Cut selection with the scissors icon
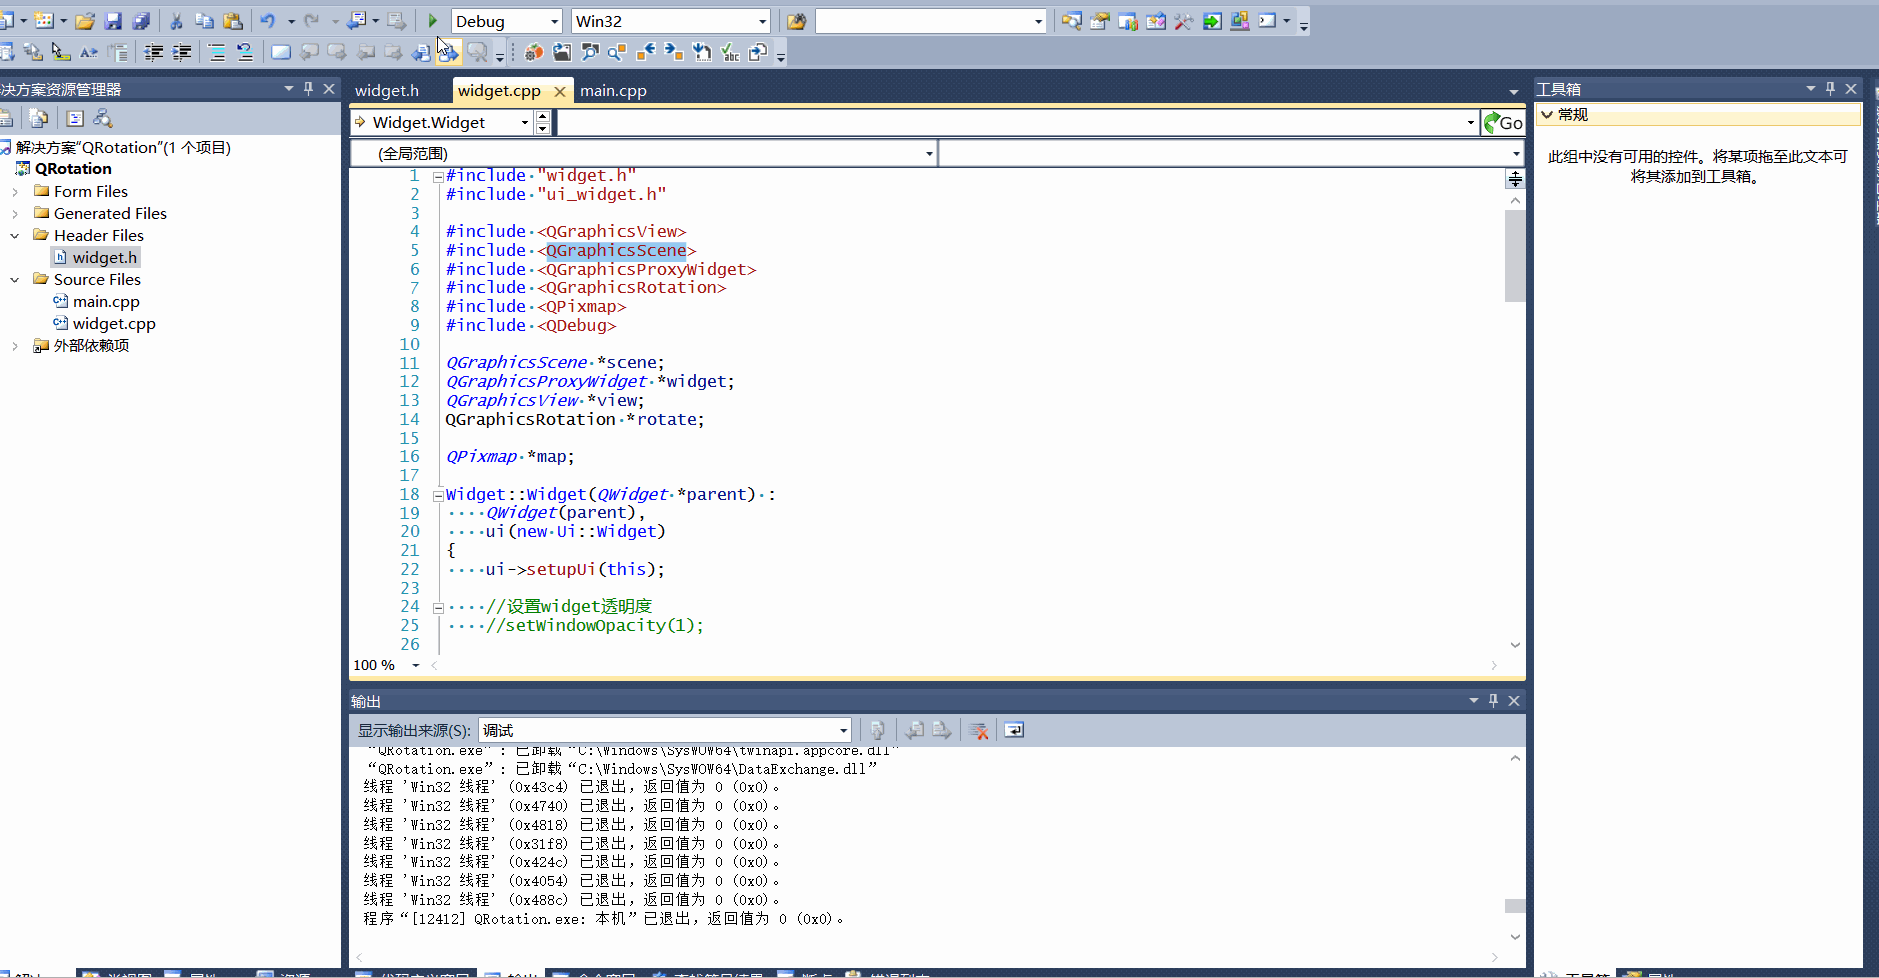Image resolution: width=1879 pixels, height=978 pixels. 176,21
